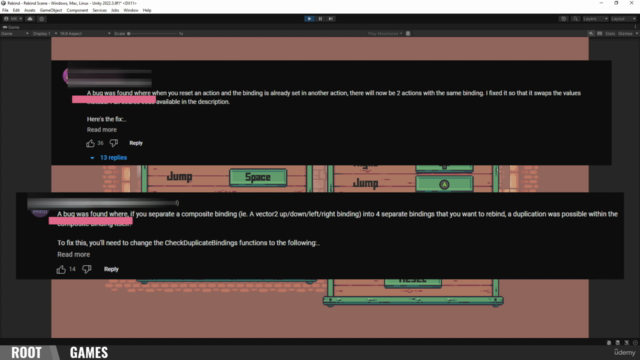Image resolution: width=640 pixels, height=360 pixels.
Task: Toggle the Gizmos button
Action: pyautogui.click(x=625, y=33)
